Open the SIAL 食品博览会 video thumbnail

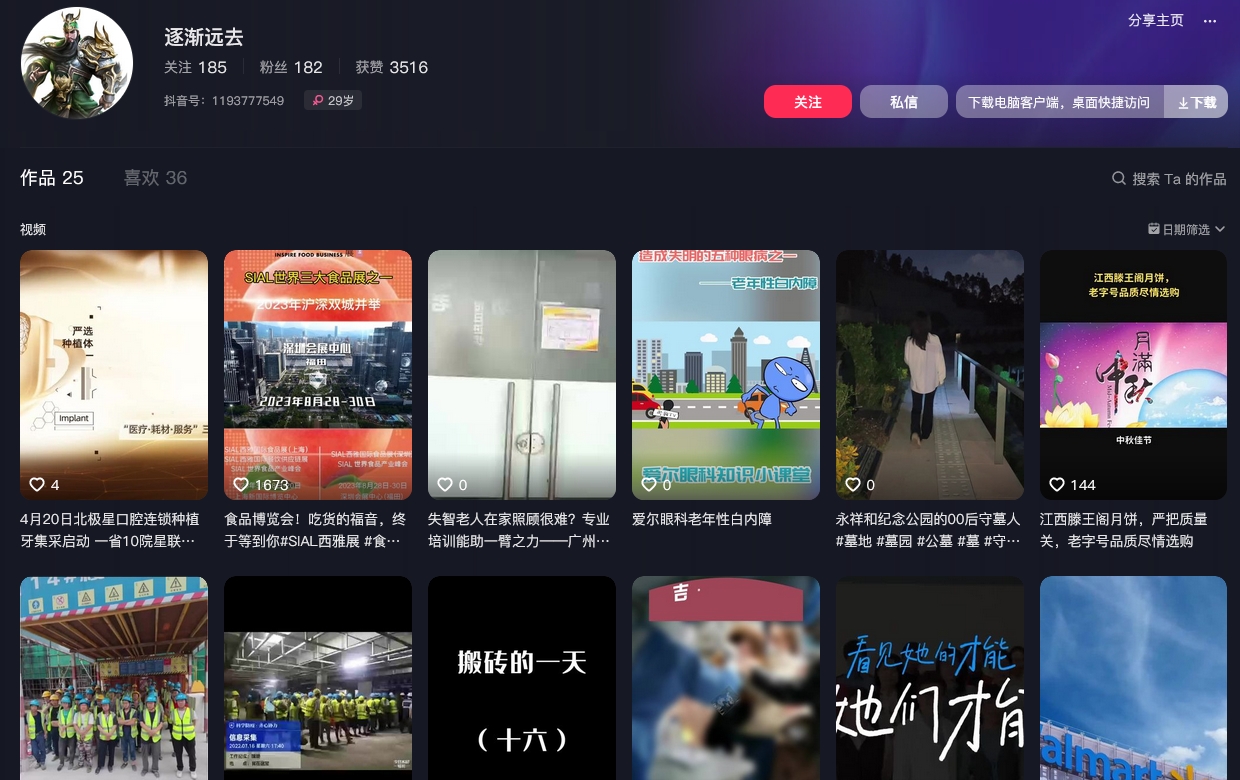point(318,375)
